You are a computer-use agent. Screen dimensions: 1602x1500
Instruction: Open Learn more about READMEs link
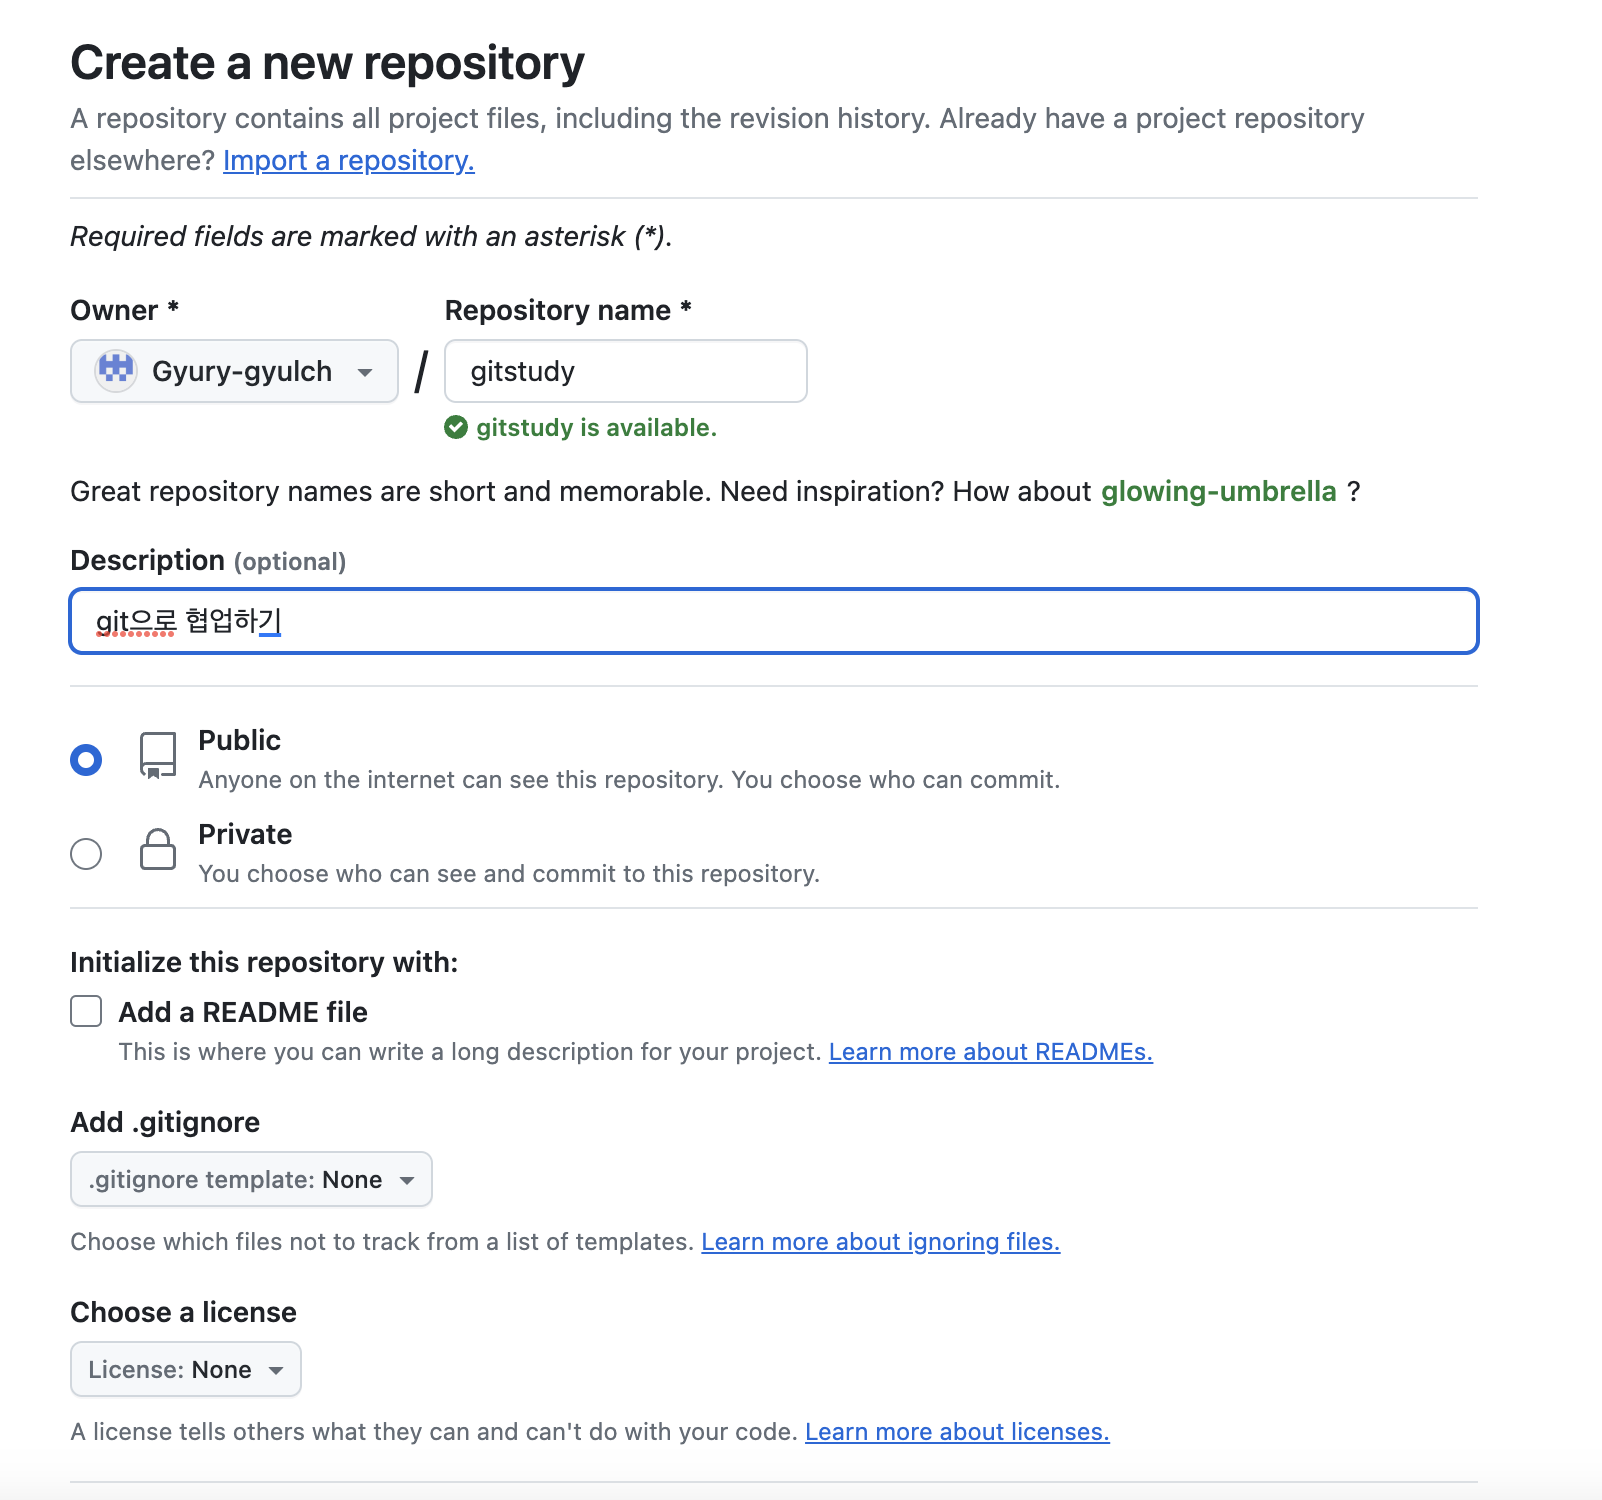[x=991, y=1052]
